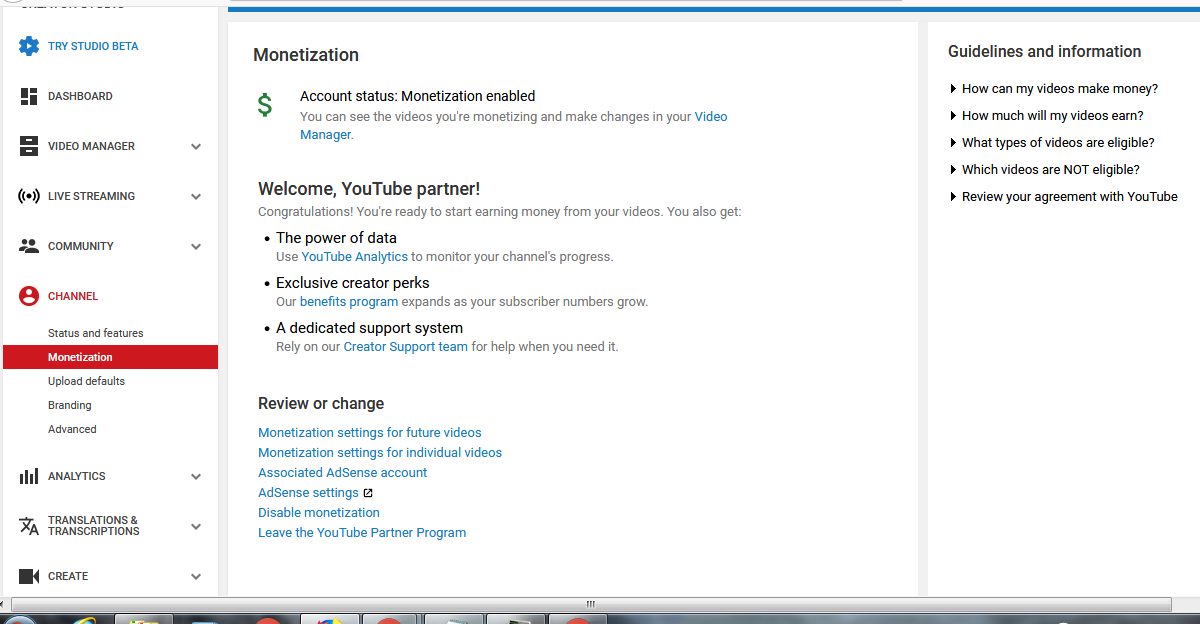This screenshot has width=1200, height=624.
Task: Click the Analytics bar chart icon
Action: [29, 476]
